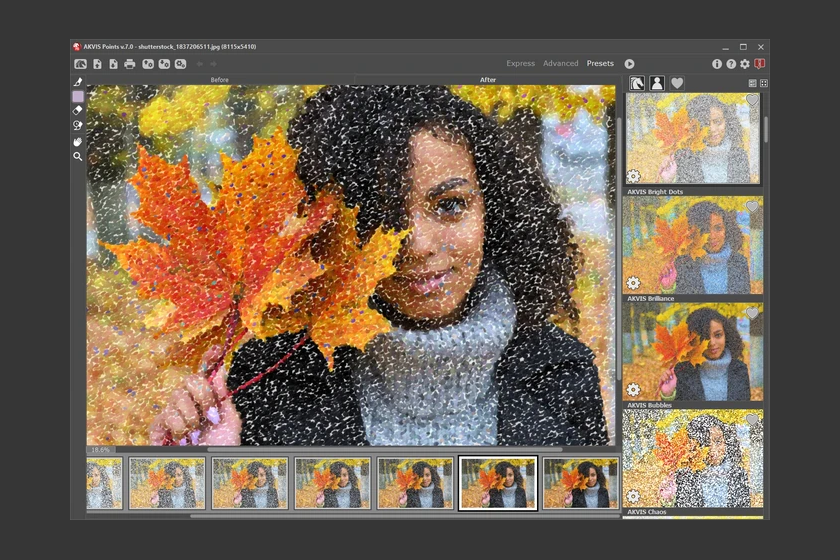Open preferences gear in top toolbar
Image resolution: width=840 pixels, height=560 pixels.
click(745, 64)
